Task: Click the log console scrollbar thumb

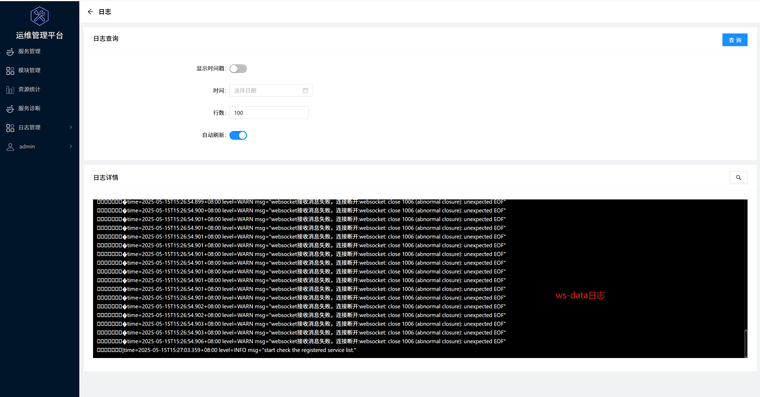Action: pos(745,343)
